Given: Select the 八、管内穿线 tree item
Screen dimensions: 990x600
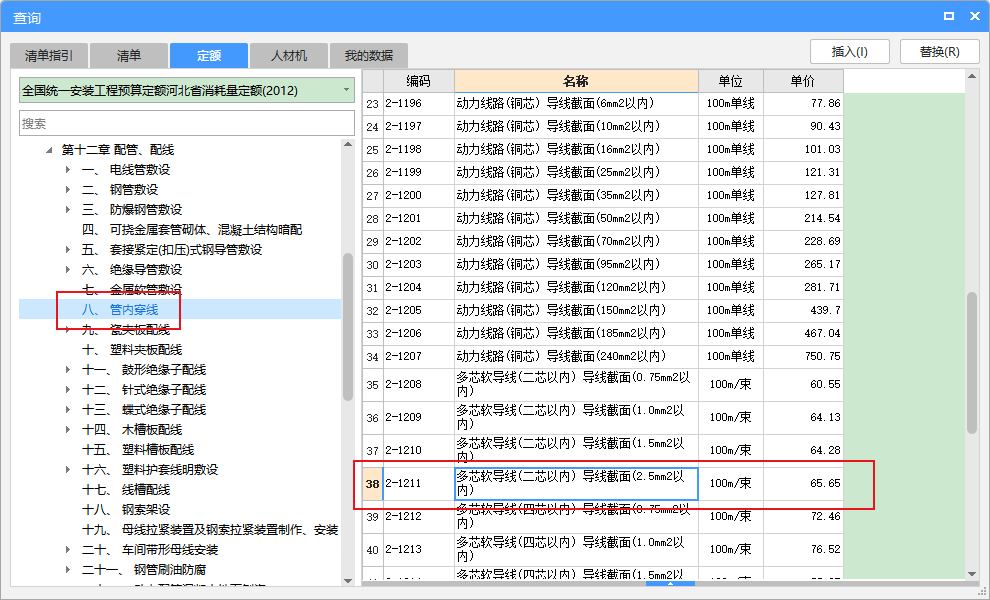Looking at the screenshot, I should [120, 309].
